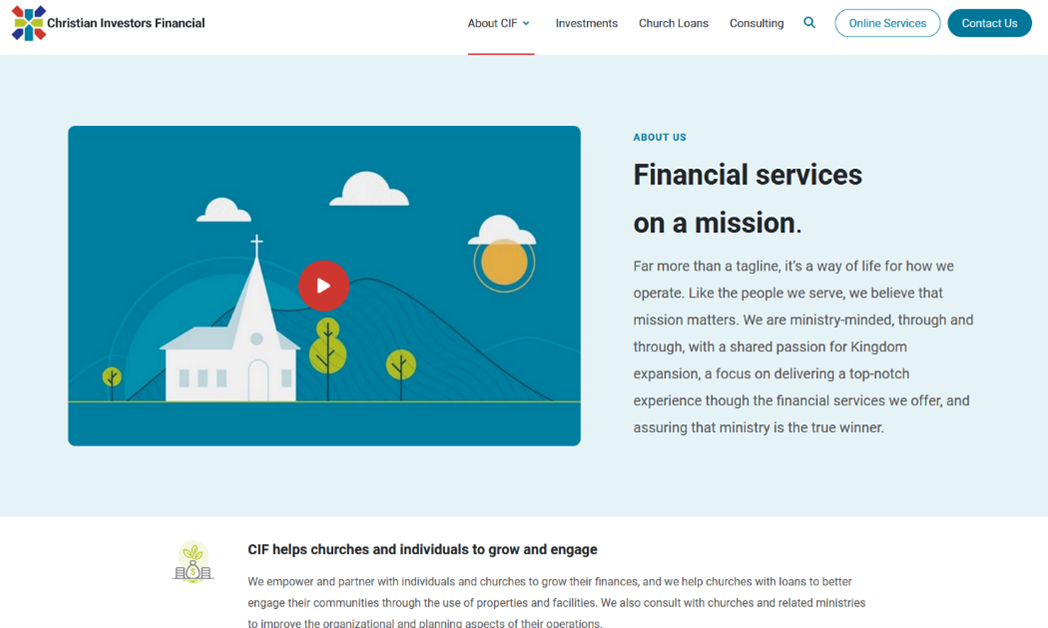The image size is (1048, 628).
Task: Click the cloud at top center of video
Action: click(369, 189)
